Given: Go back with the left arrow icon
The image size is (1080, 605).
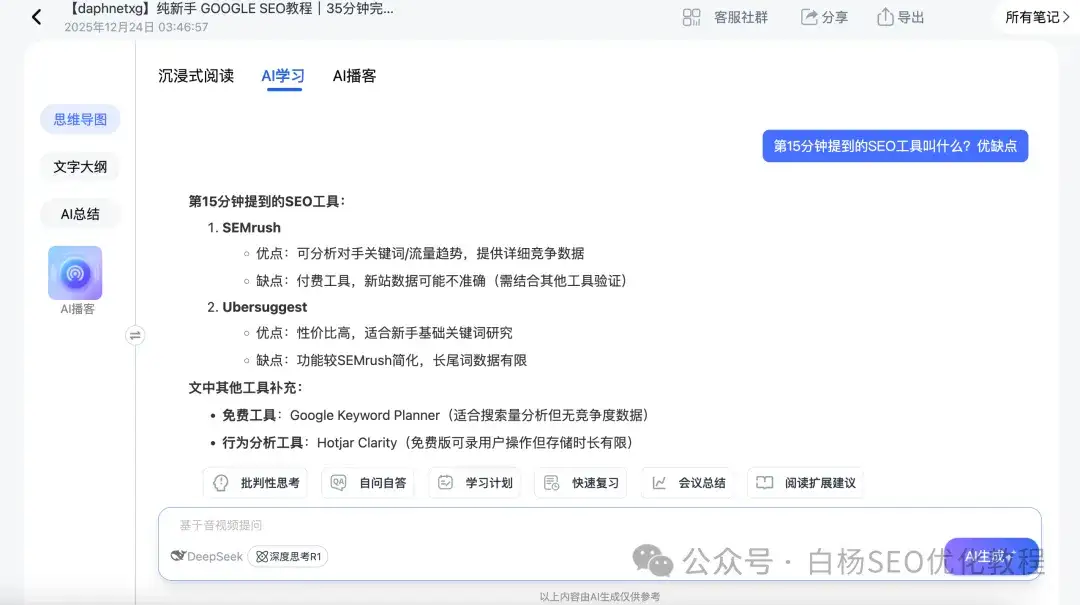Looking at the screenshot, I should [x=37, y=17].
